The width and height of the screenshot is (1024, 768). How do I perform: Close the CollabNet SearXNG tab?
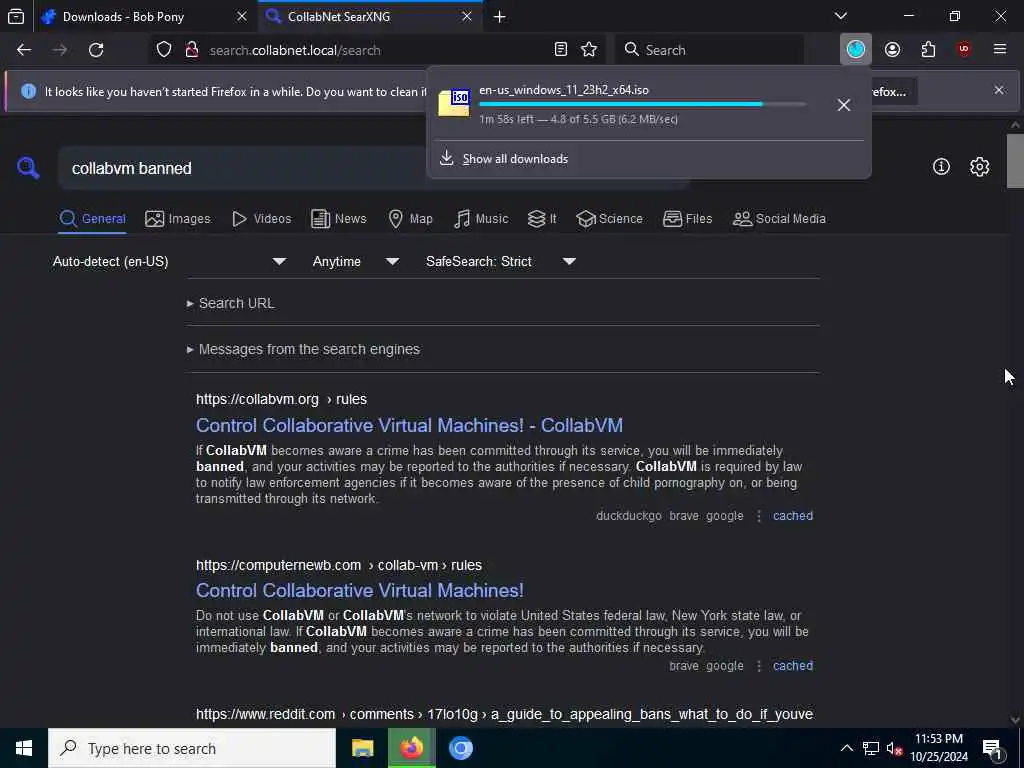pos(467,17)
